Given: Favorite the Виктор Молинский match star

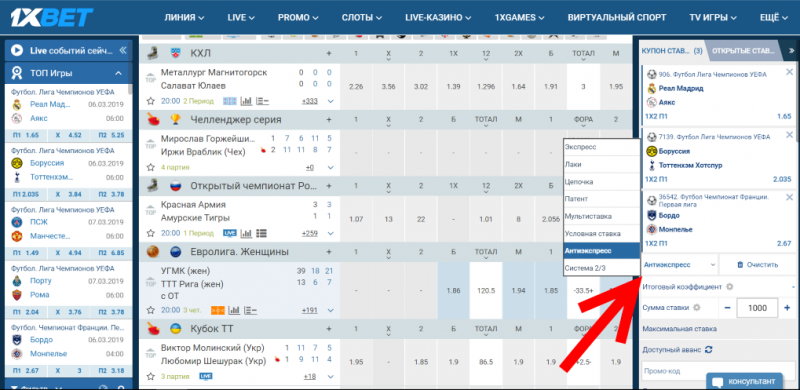Looking at the screenshot, I should [x=150, y=376].
